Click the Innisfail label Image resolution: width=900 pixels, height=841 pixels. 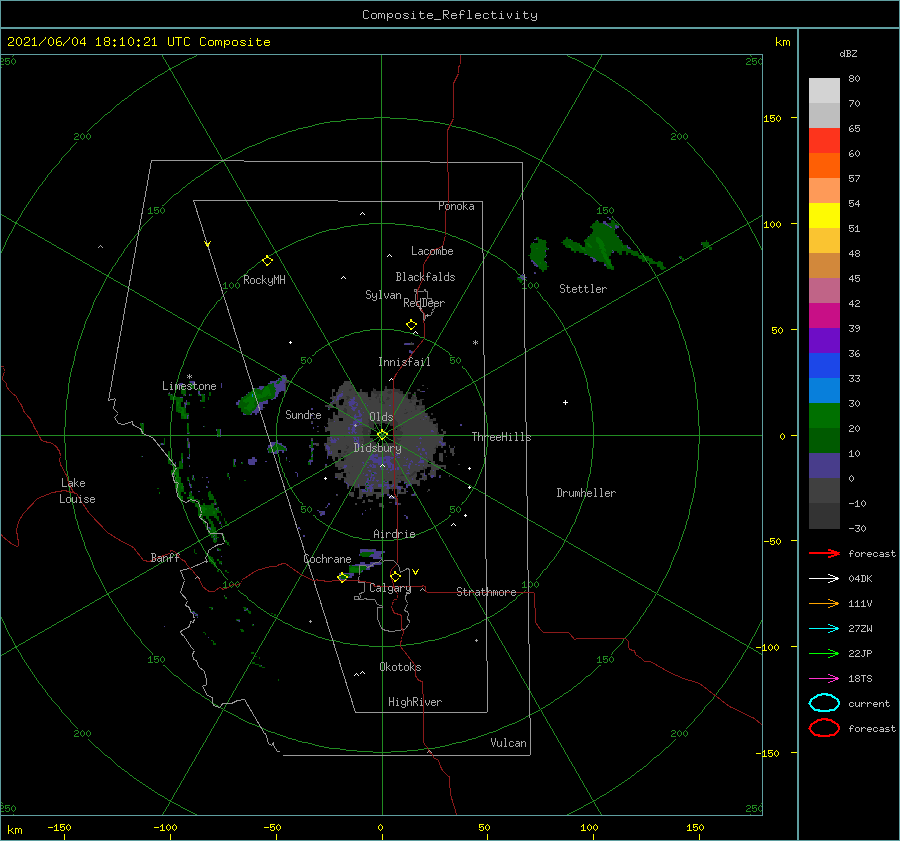tap(404, 362)
